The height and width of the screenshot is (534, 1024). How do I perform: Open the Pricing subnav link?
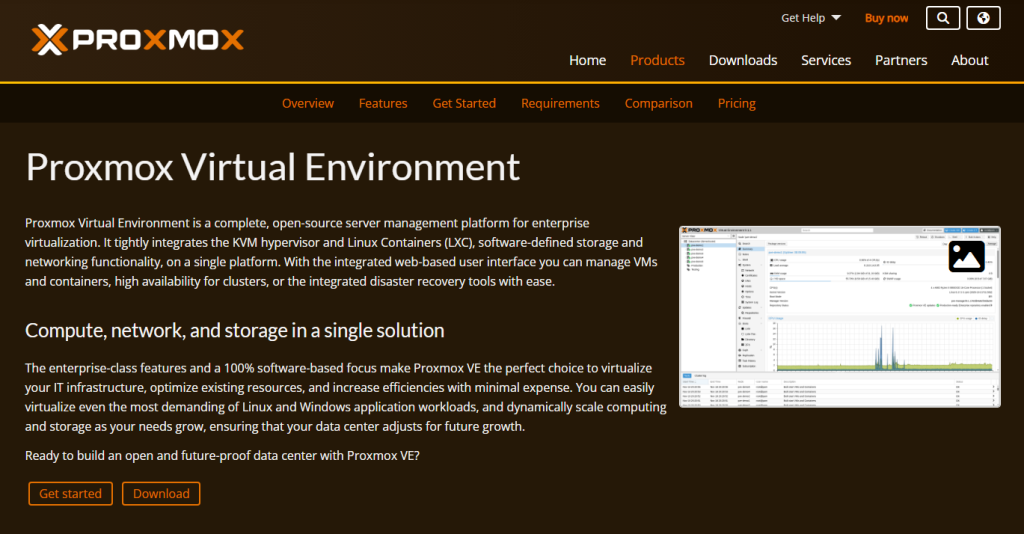[736, 103]
